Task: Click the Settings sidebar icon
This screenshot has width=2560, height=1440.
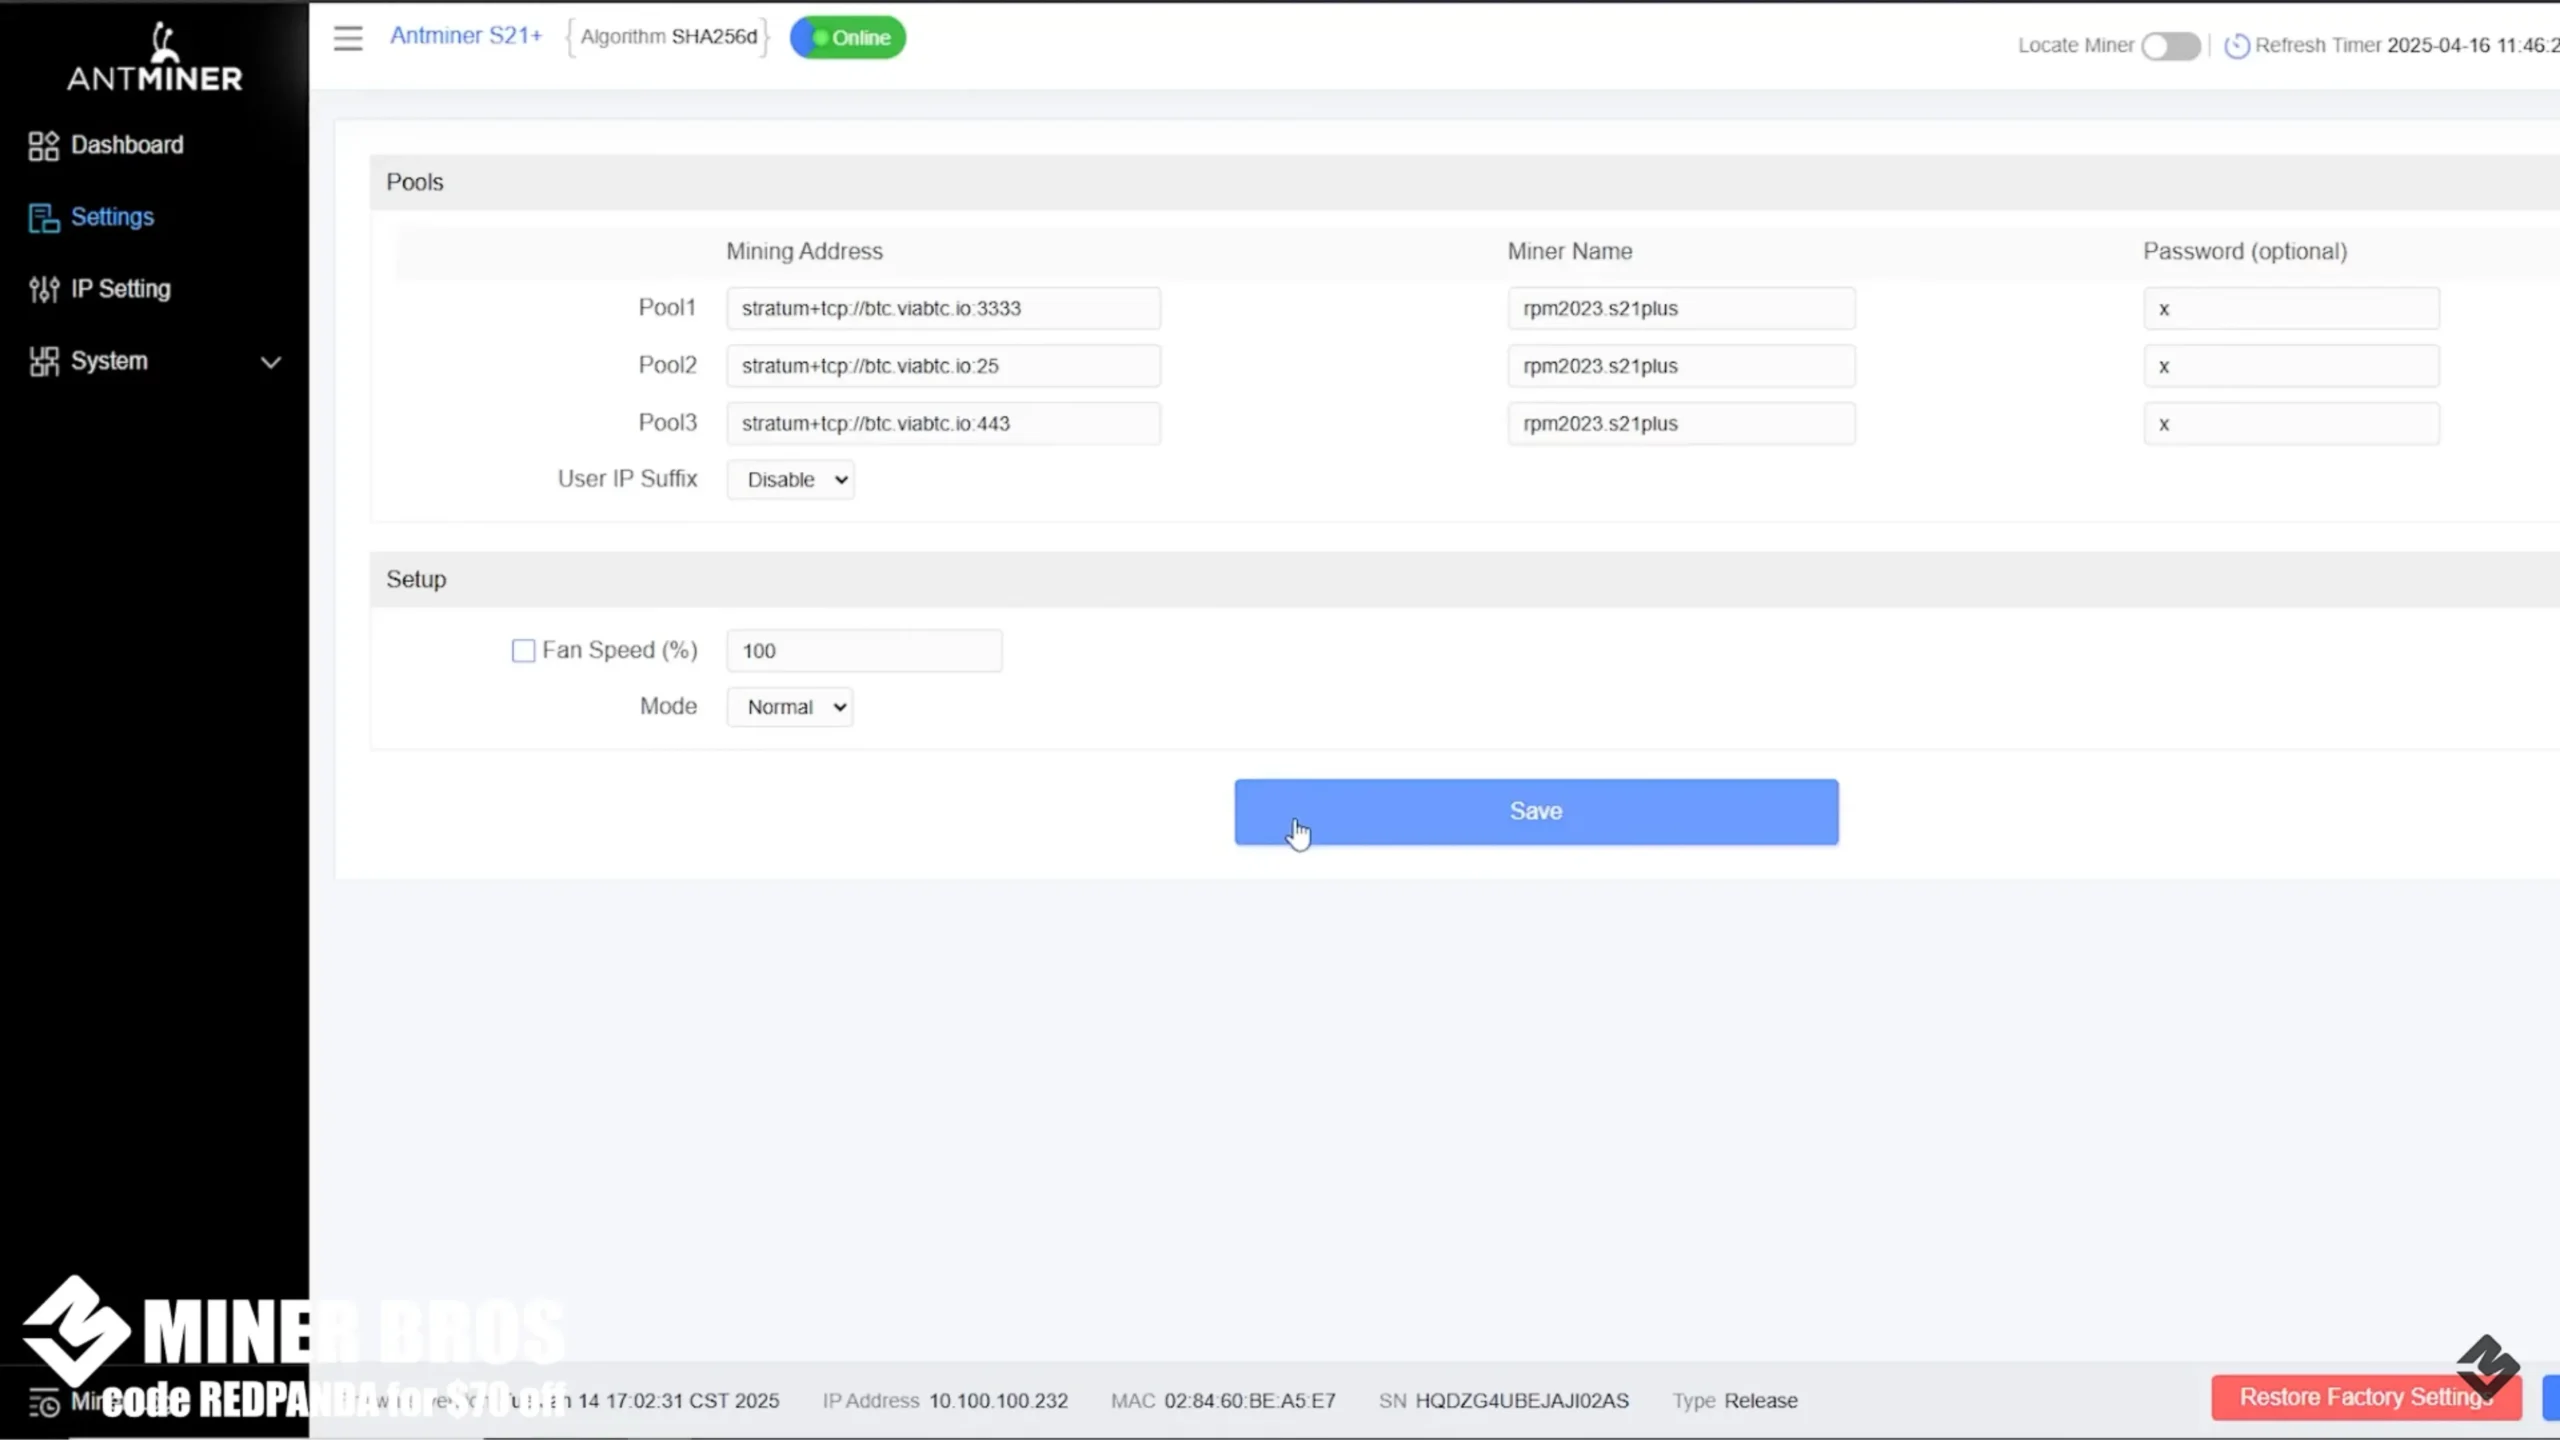Action: click(44, 218)
